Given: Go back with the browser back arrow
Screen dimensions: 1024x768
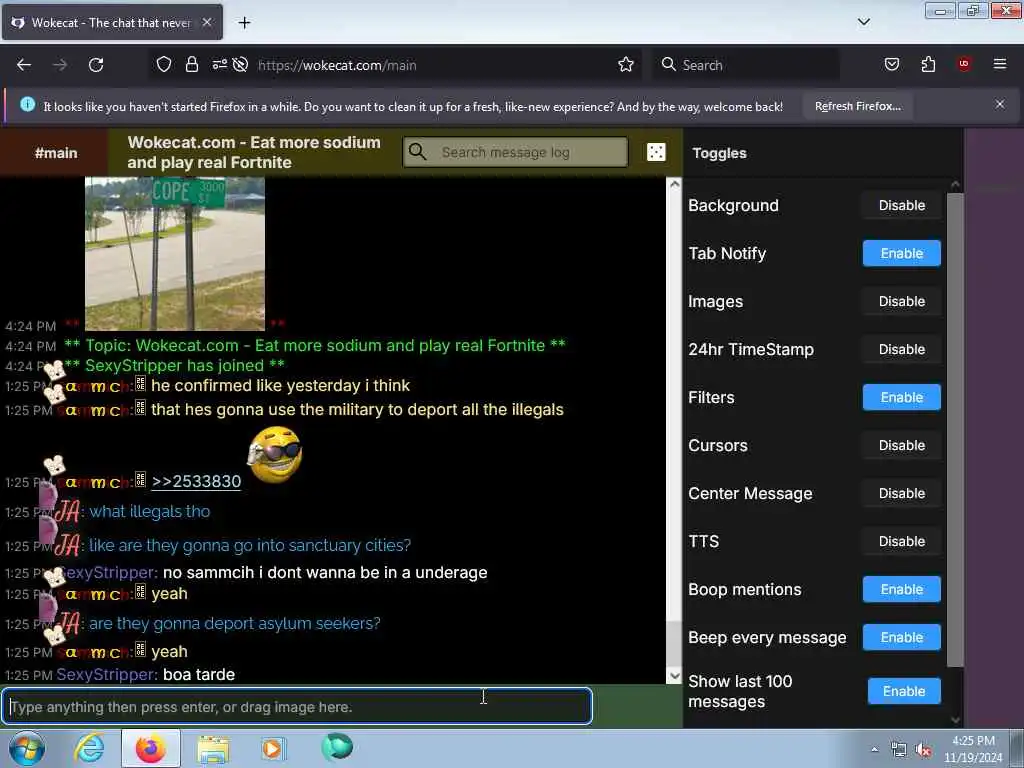Looking at the screenshot, I should pos(24,65).
